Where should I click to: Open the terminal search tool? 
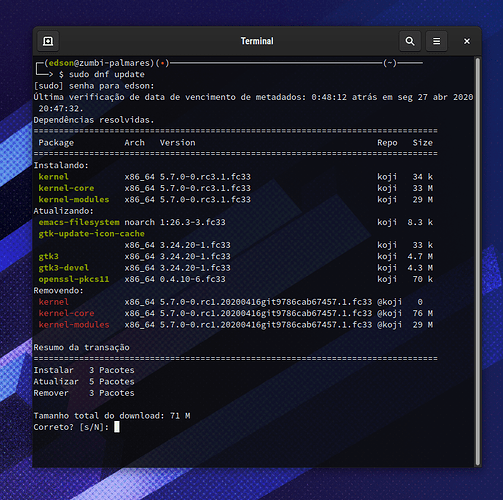[410, 41]
